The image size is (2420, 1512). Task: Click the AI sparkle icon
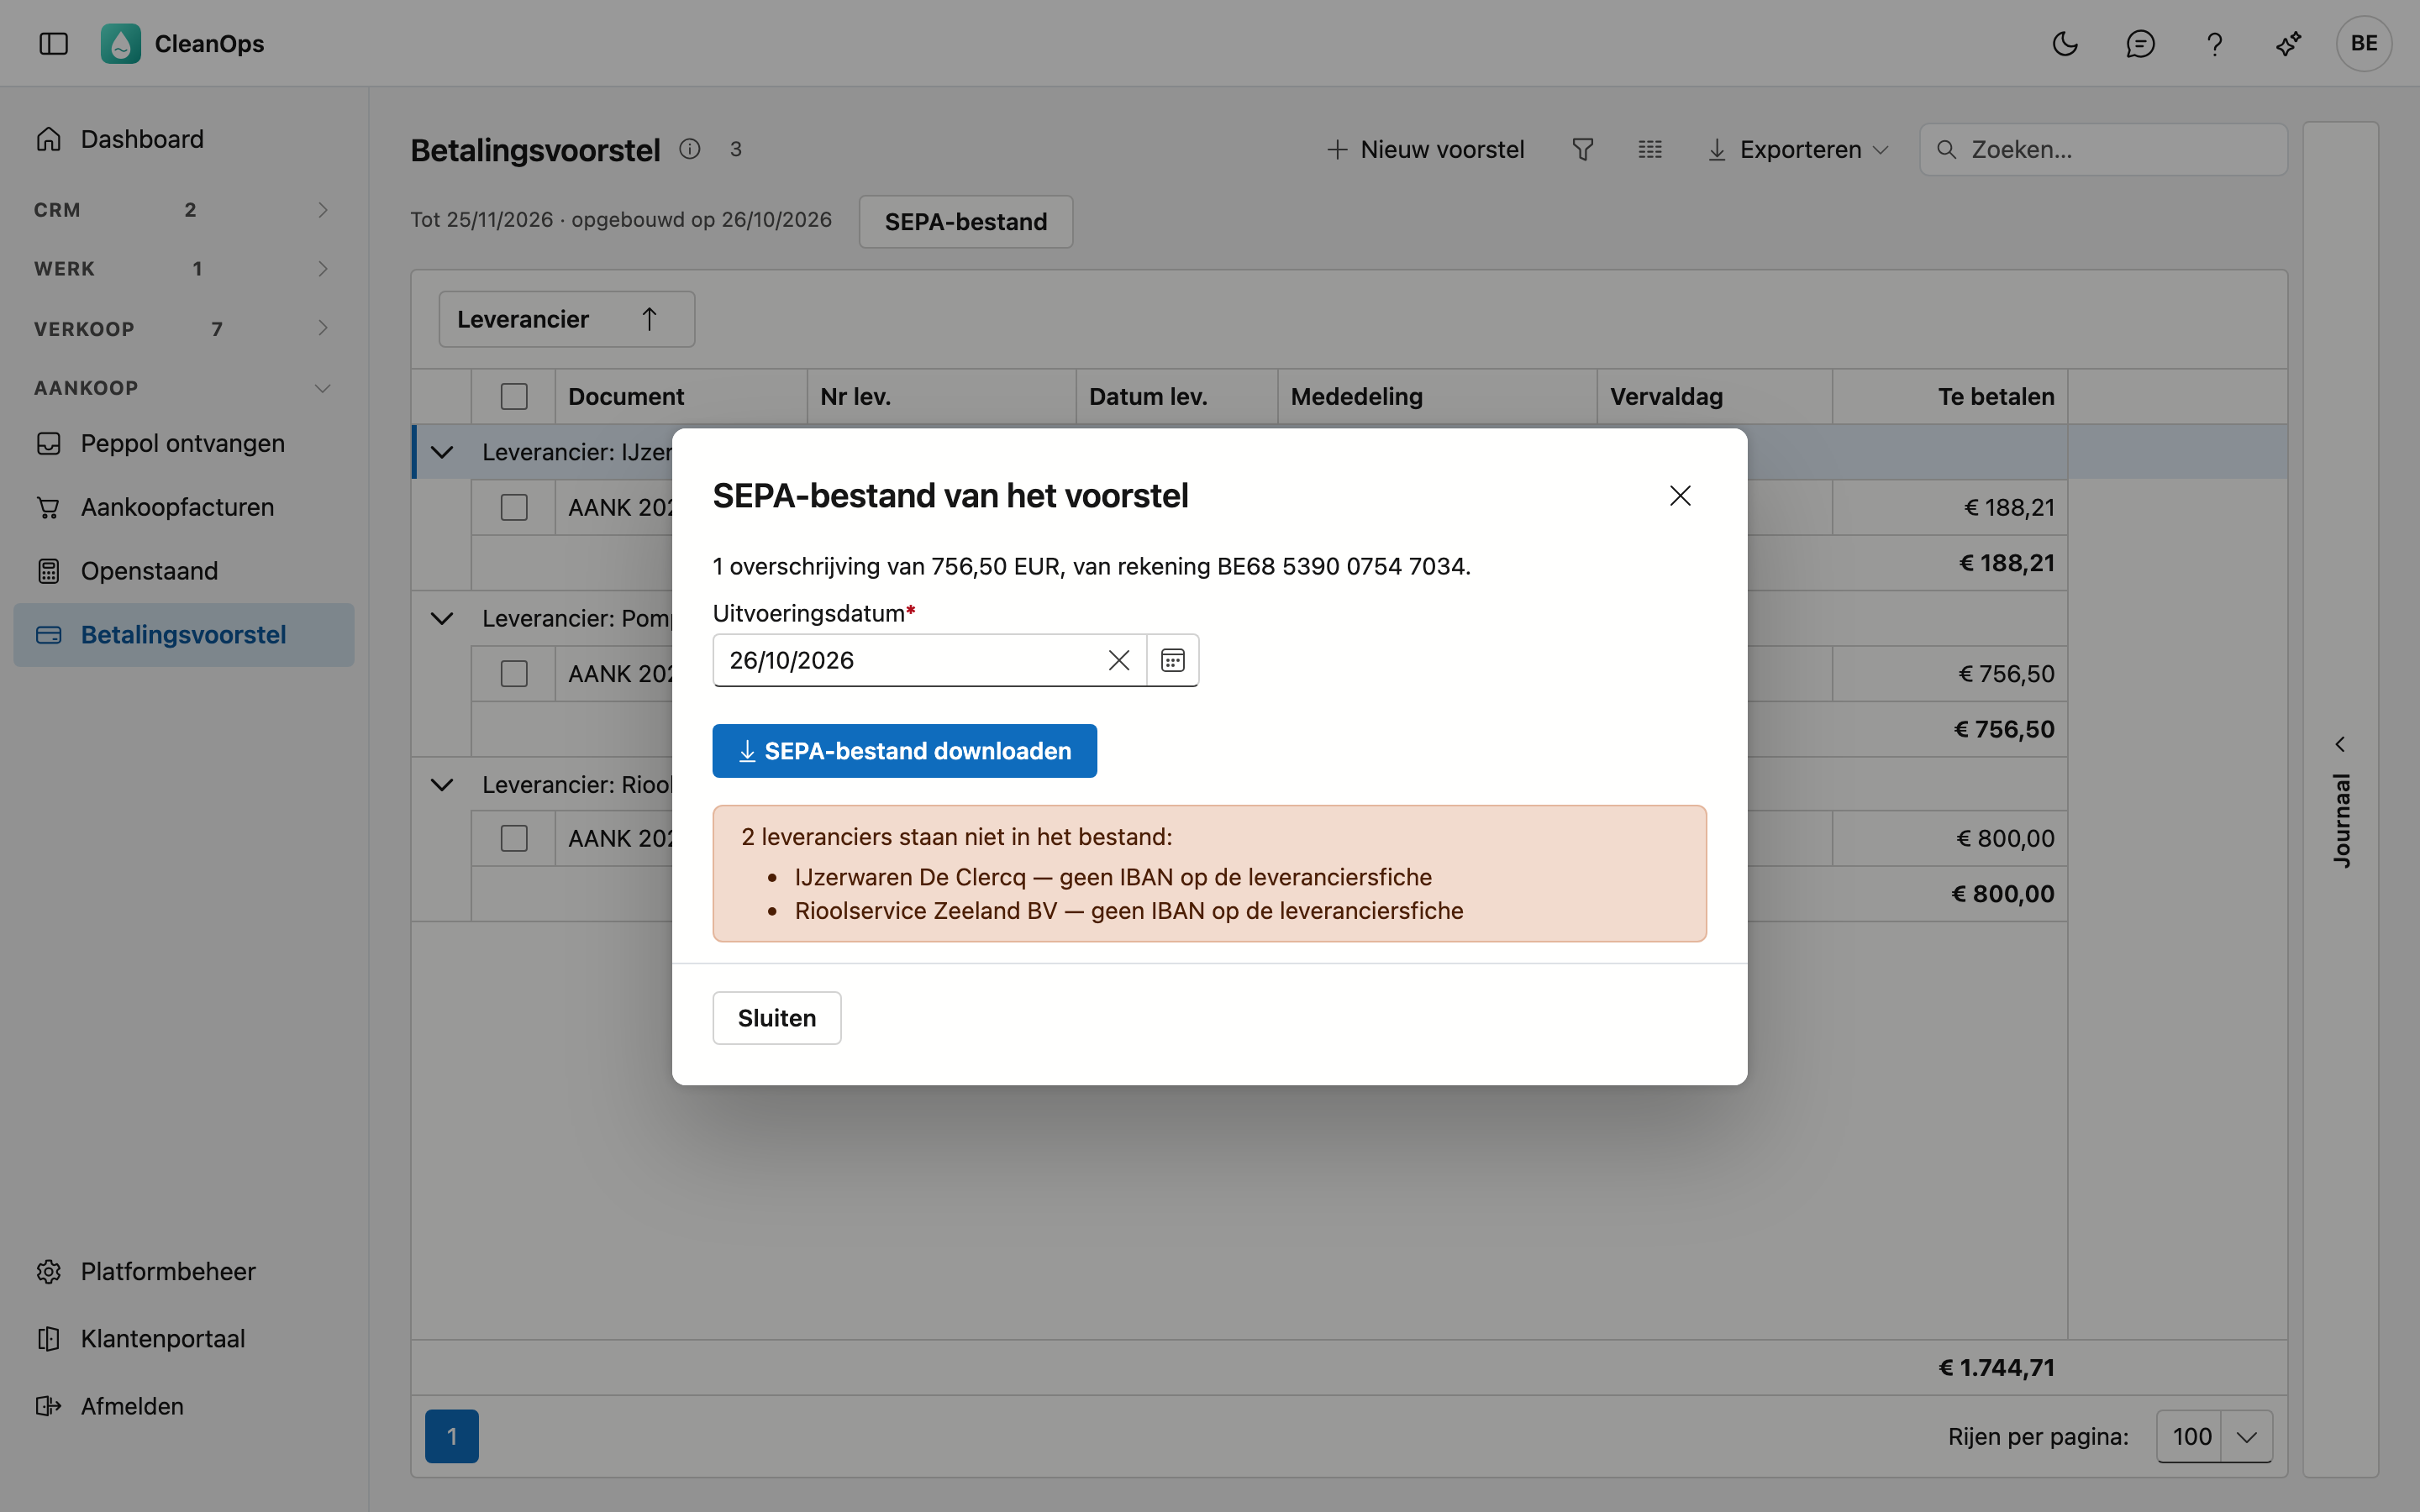tap(2288, 44)
